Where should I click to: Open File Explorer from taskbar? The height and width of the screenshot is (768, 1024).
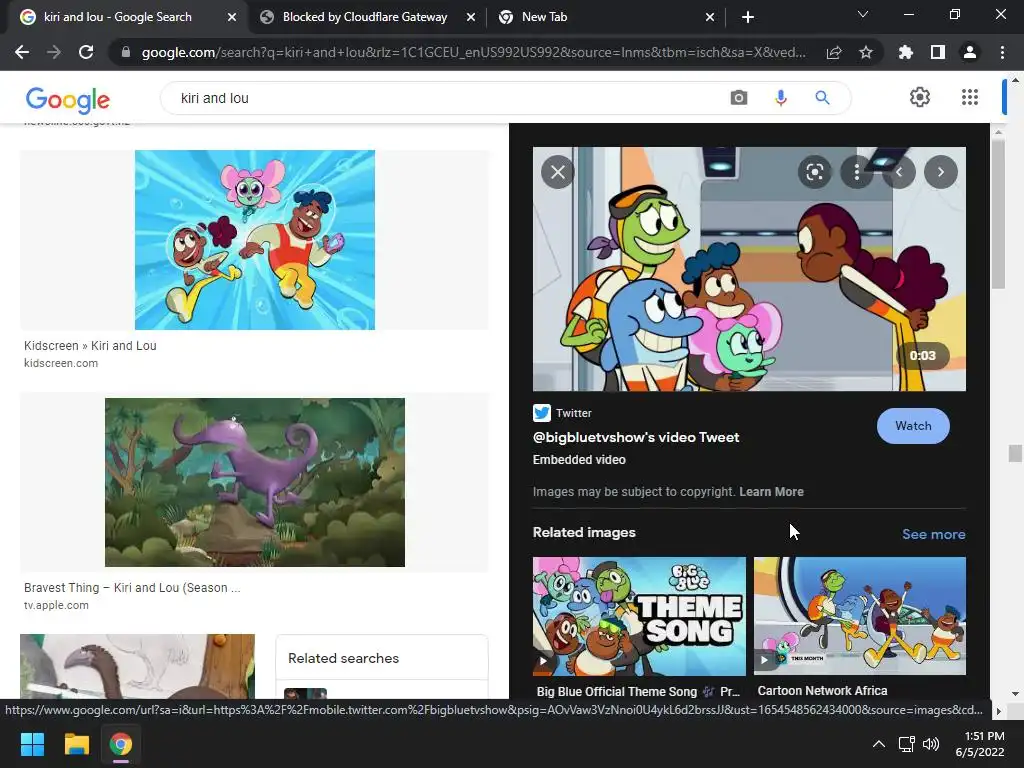(76, 744)
